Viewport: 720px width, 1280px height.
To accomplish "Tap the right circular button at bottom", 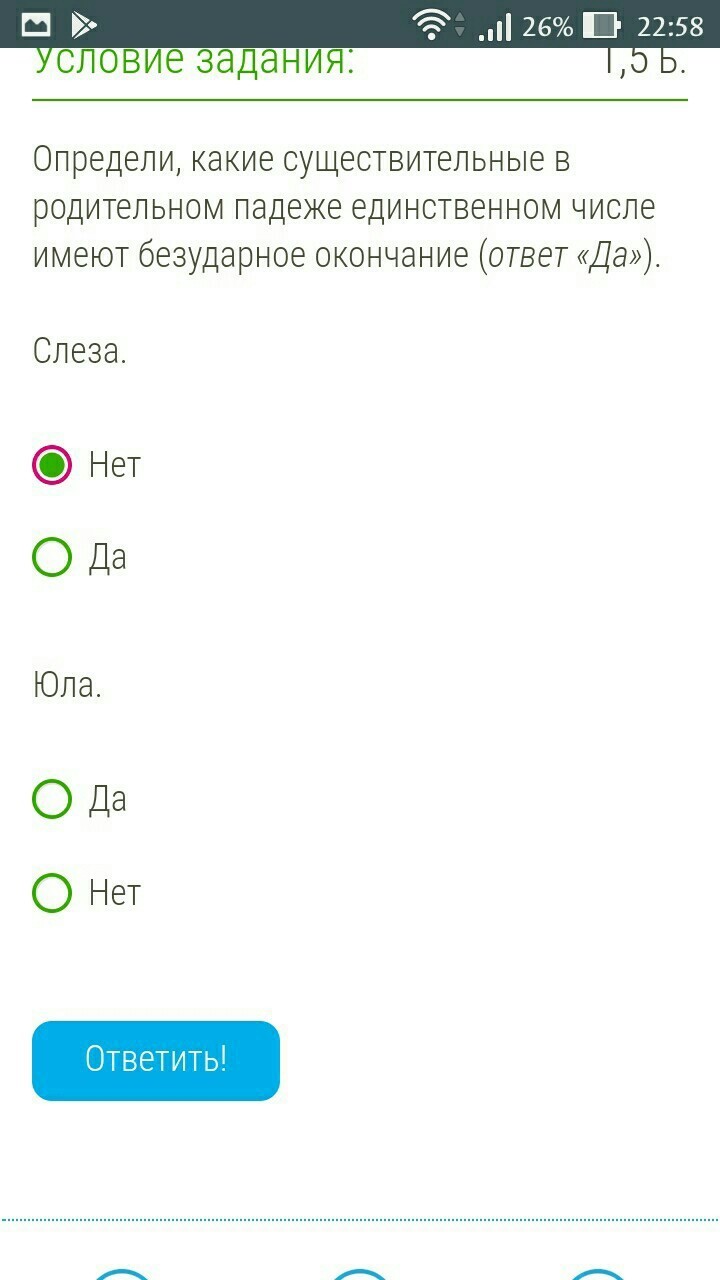I will (x=598, y=1272).
